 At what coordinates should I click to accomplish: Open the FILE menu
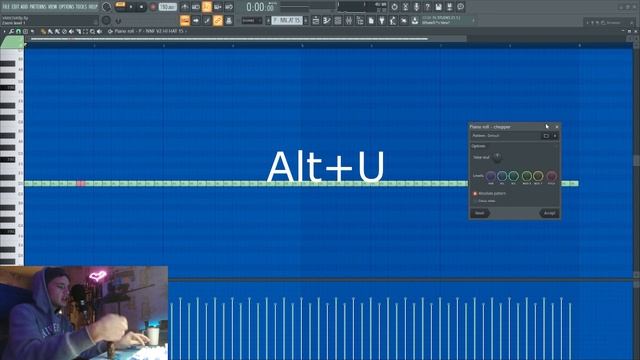click(x=6, y=7)
